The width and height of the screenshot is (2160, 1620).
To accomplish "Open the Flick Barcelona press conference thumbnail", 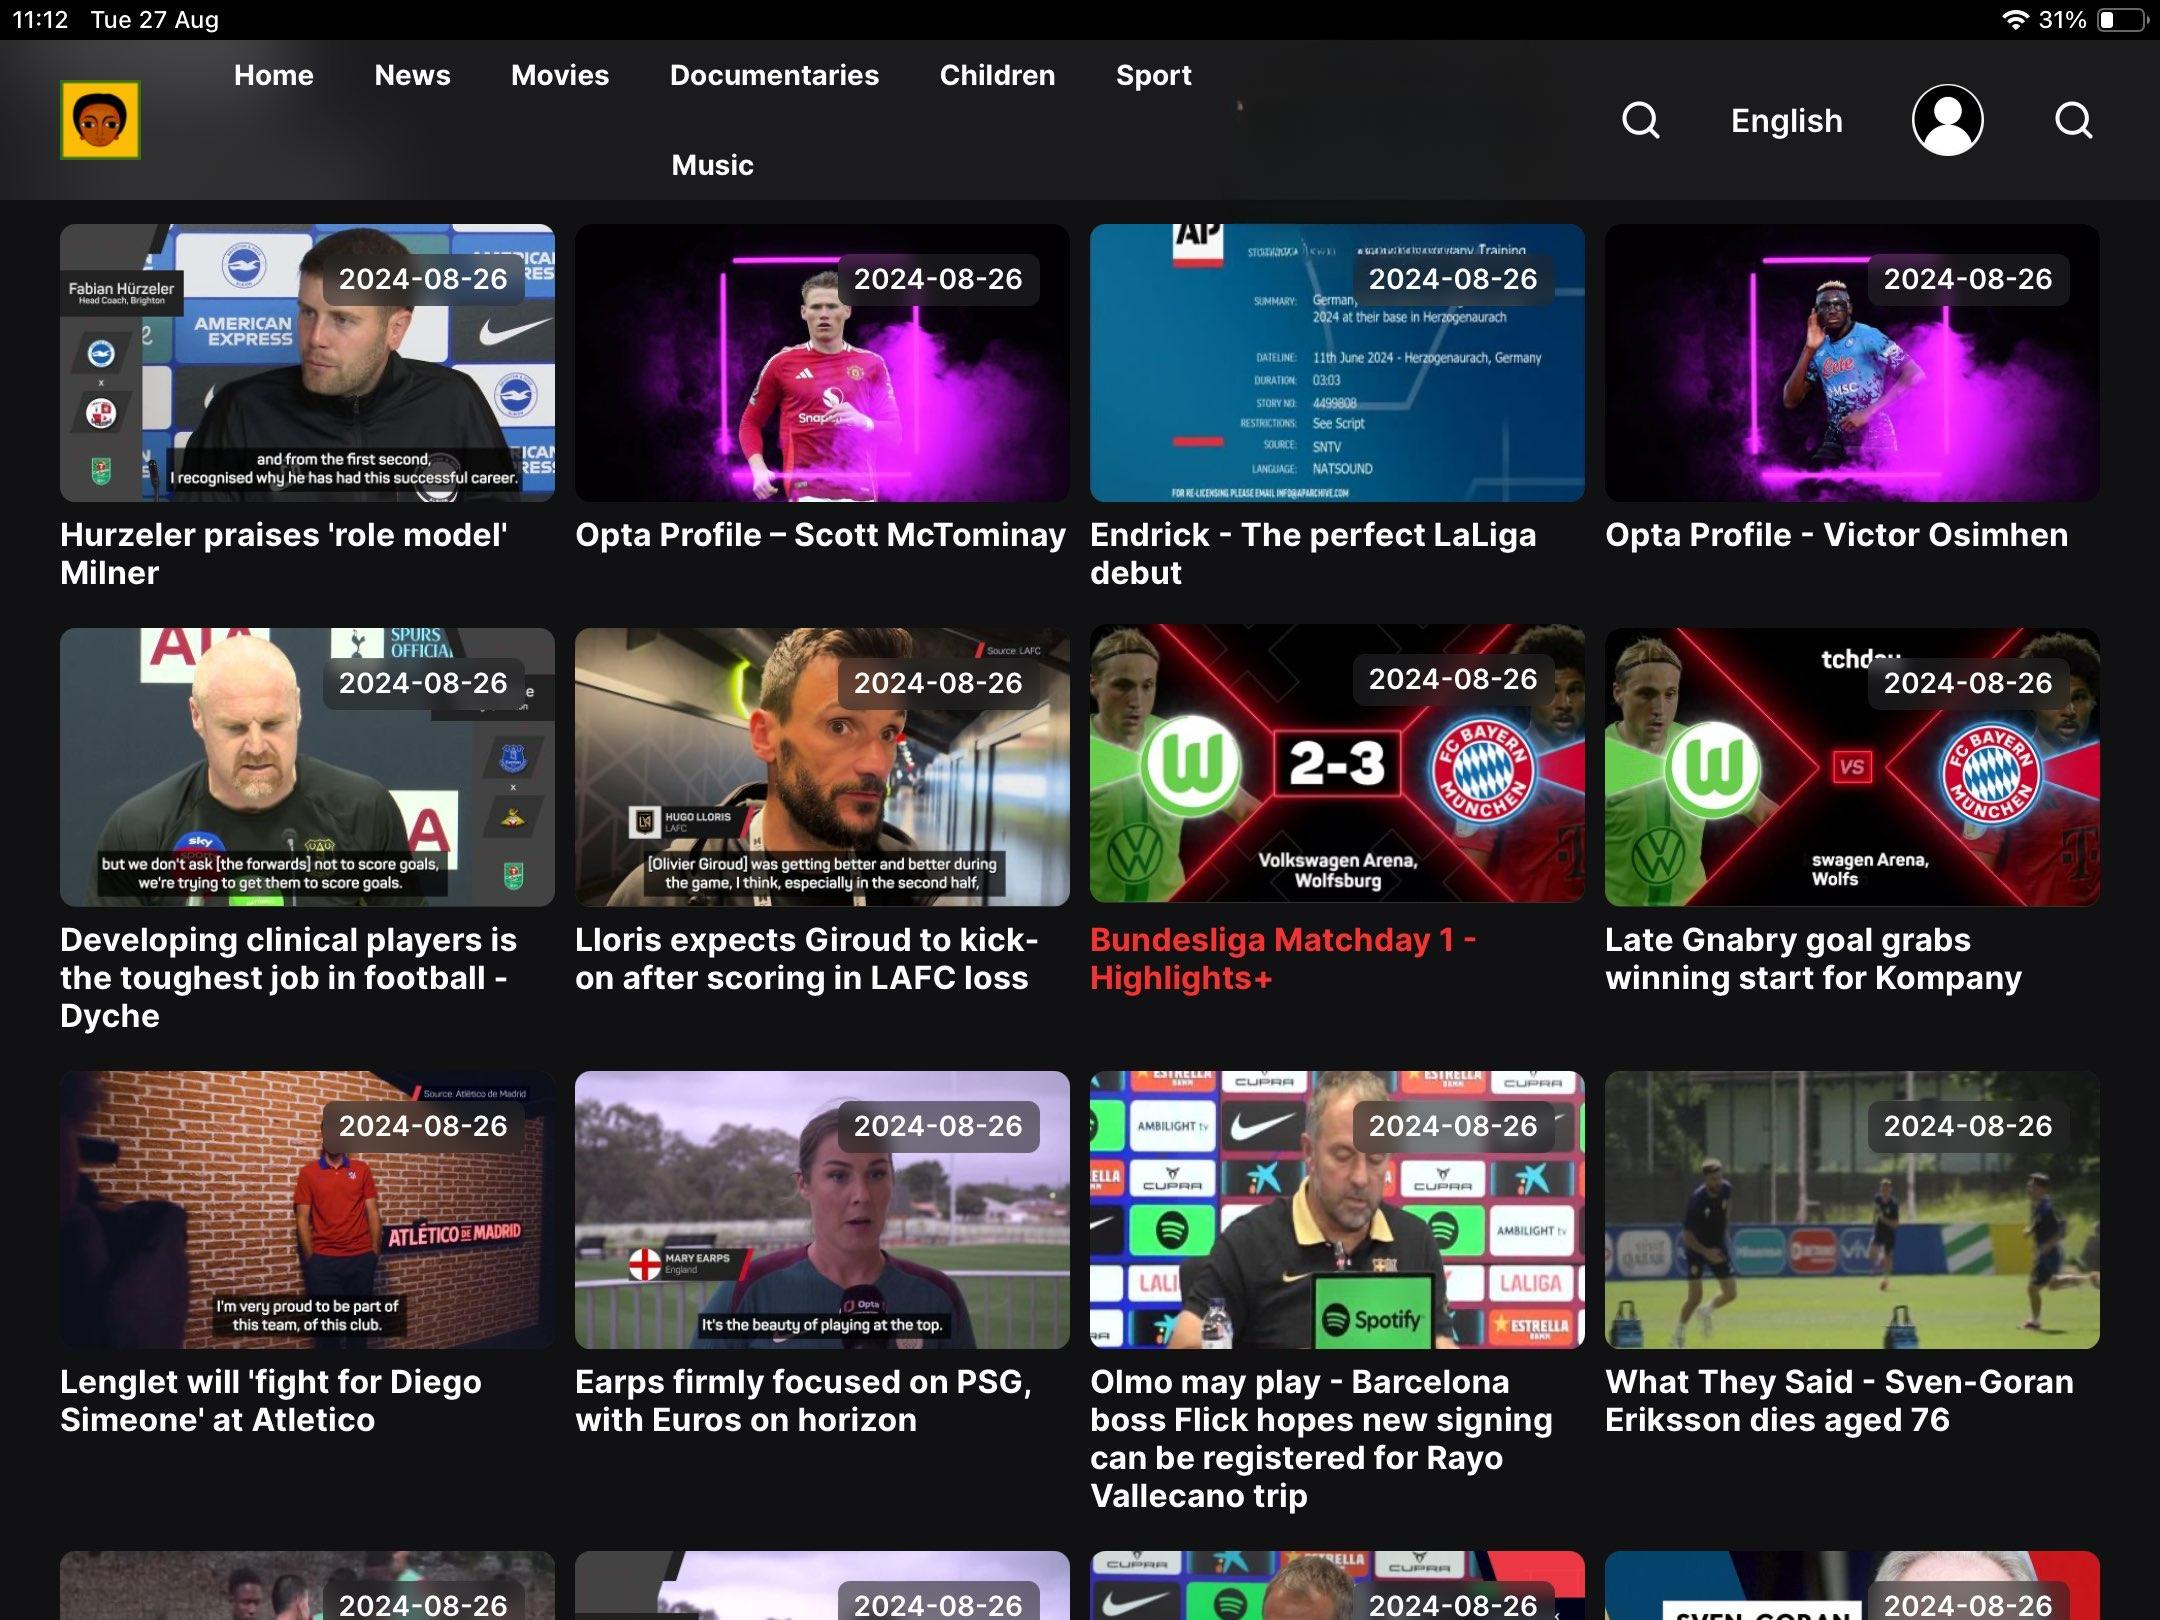I will tap(1337, 1210).
